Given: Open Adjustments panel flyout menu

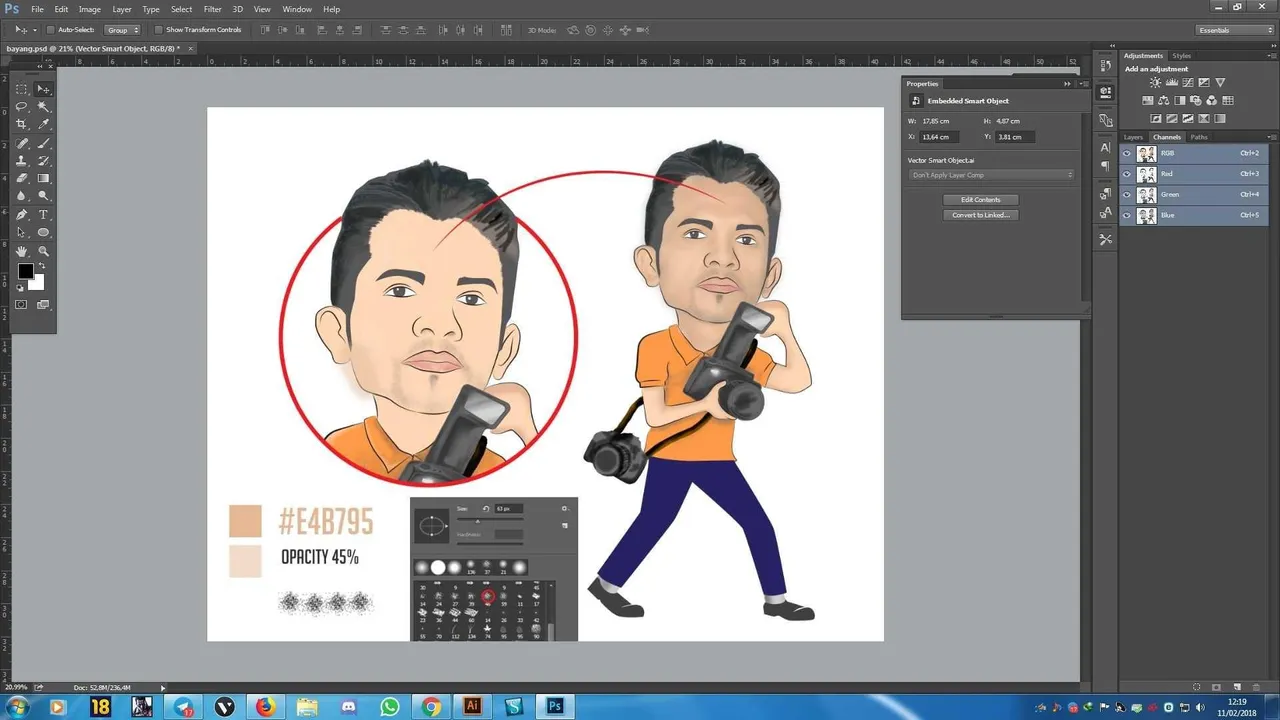Looking at the screenshot, I should [1272, 56].
